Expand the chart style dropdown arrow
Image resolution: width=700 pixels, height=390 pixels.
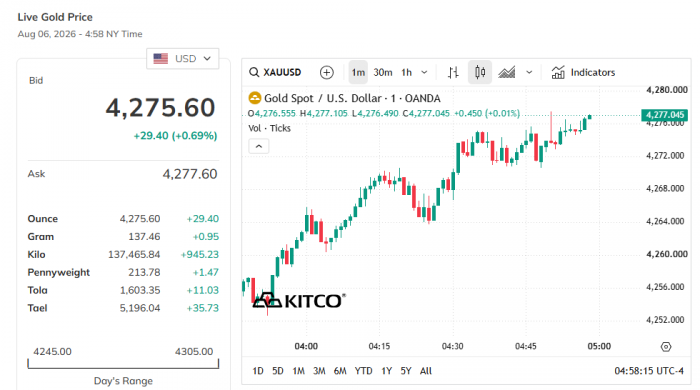[x=529, y=72]
